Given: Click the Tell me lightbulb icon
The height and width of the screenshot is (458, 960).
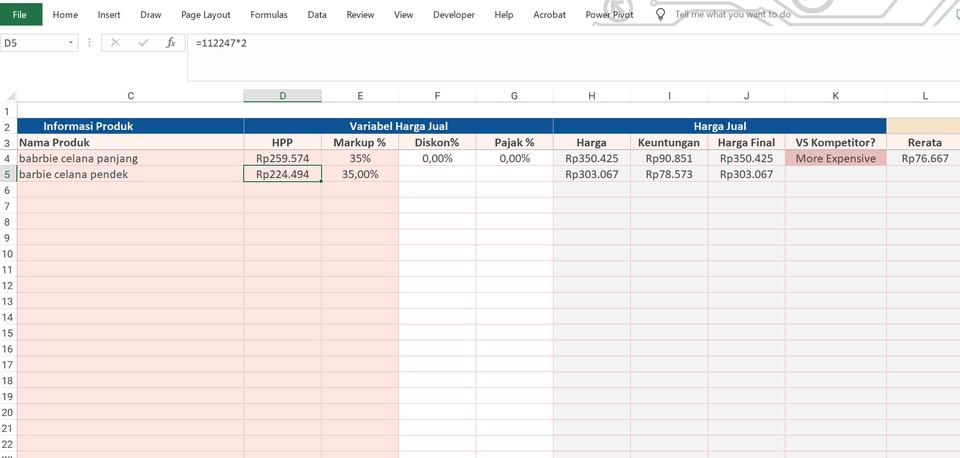Looking at the screenshot, I should tap(660, 14).
